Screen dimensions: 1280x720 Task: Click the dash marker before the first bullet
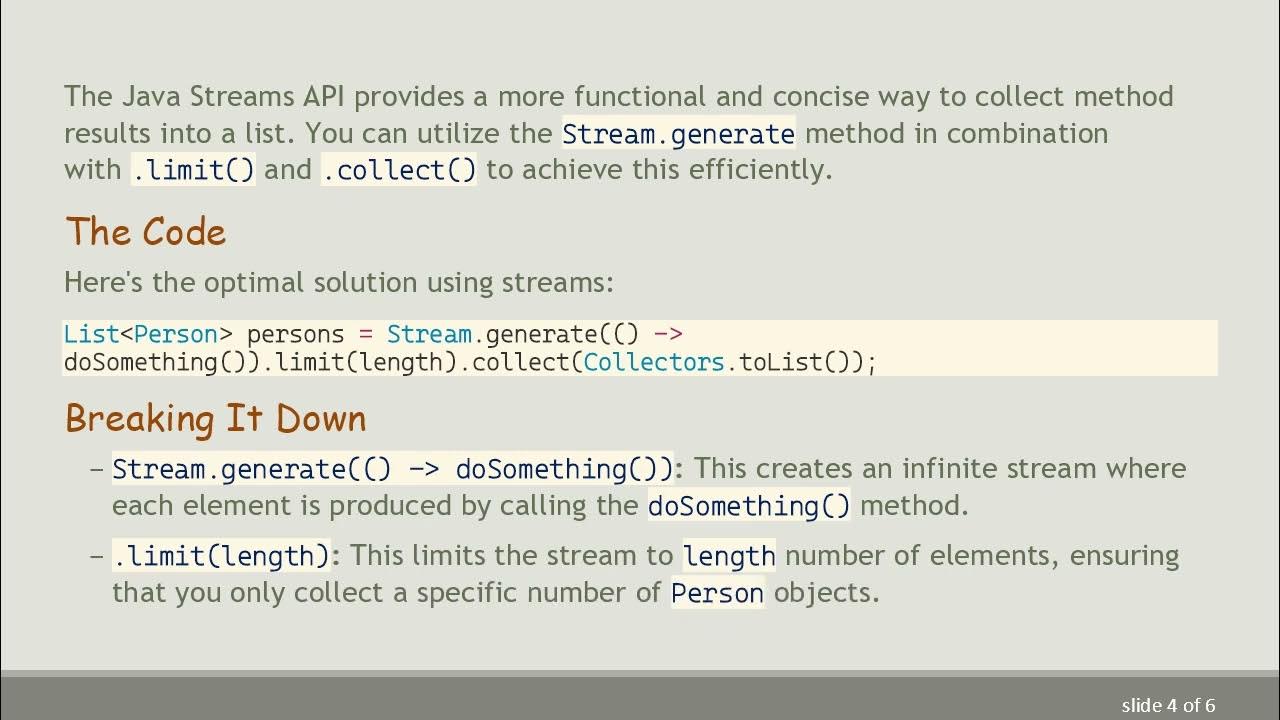point(97,469)
